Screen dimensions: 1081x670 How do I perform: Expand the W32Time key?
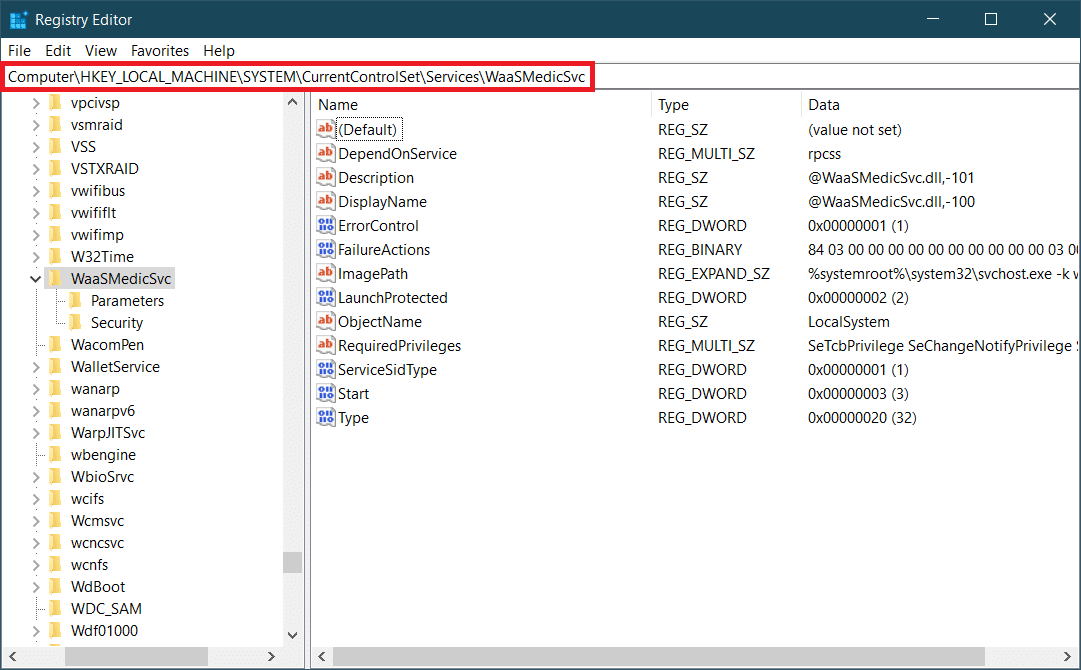point(36,257)
